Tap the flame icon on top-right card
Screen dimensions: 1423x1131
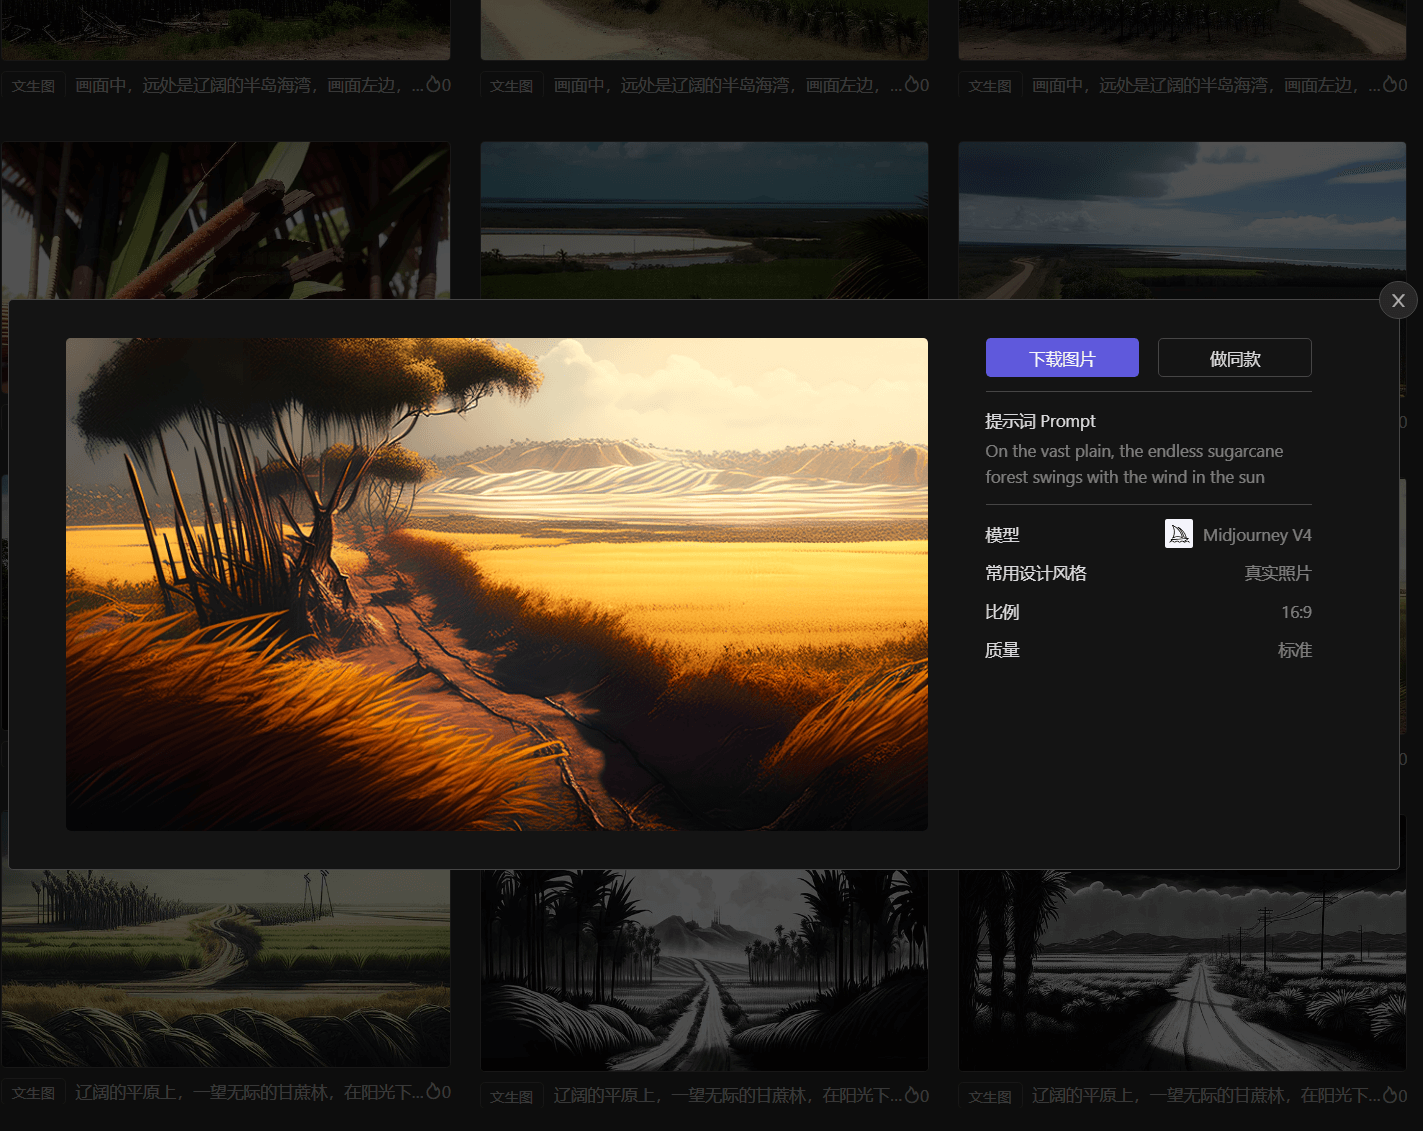click(x=1390, y=85)
